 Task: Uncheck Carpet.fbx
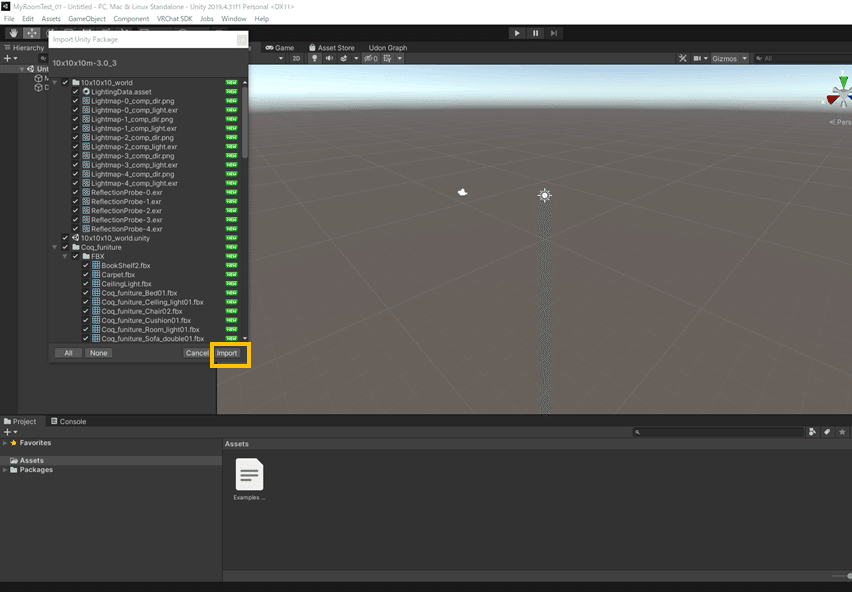pyautogui.click(x=86, y=275)
